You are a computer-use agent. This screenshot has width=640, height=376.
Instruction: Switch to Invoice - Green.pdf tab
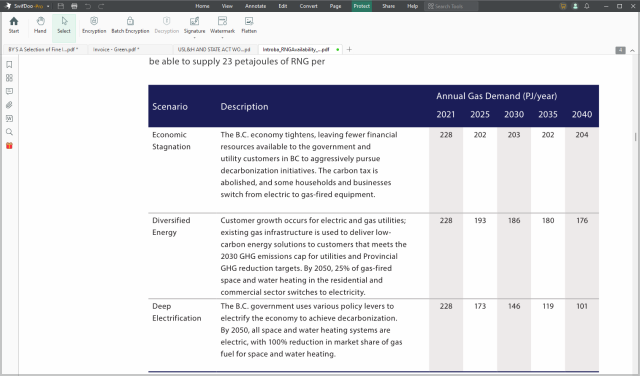coord(130,49)
